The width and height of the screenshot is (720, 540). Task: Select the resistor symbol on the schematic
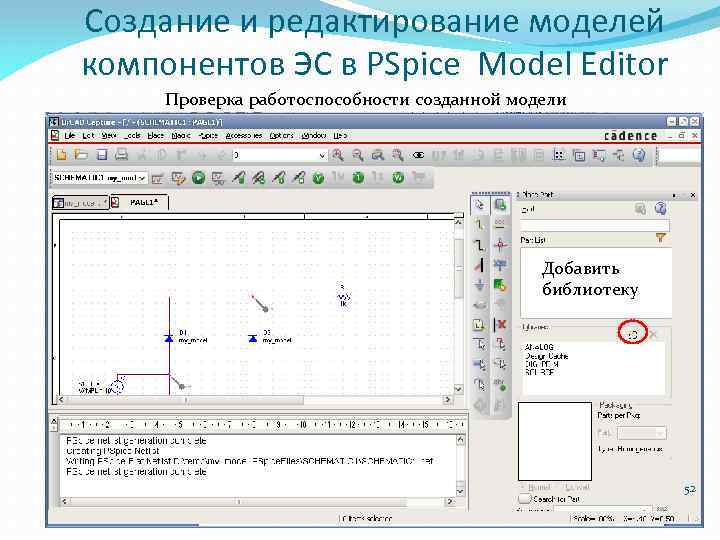[343, 298]
